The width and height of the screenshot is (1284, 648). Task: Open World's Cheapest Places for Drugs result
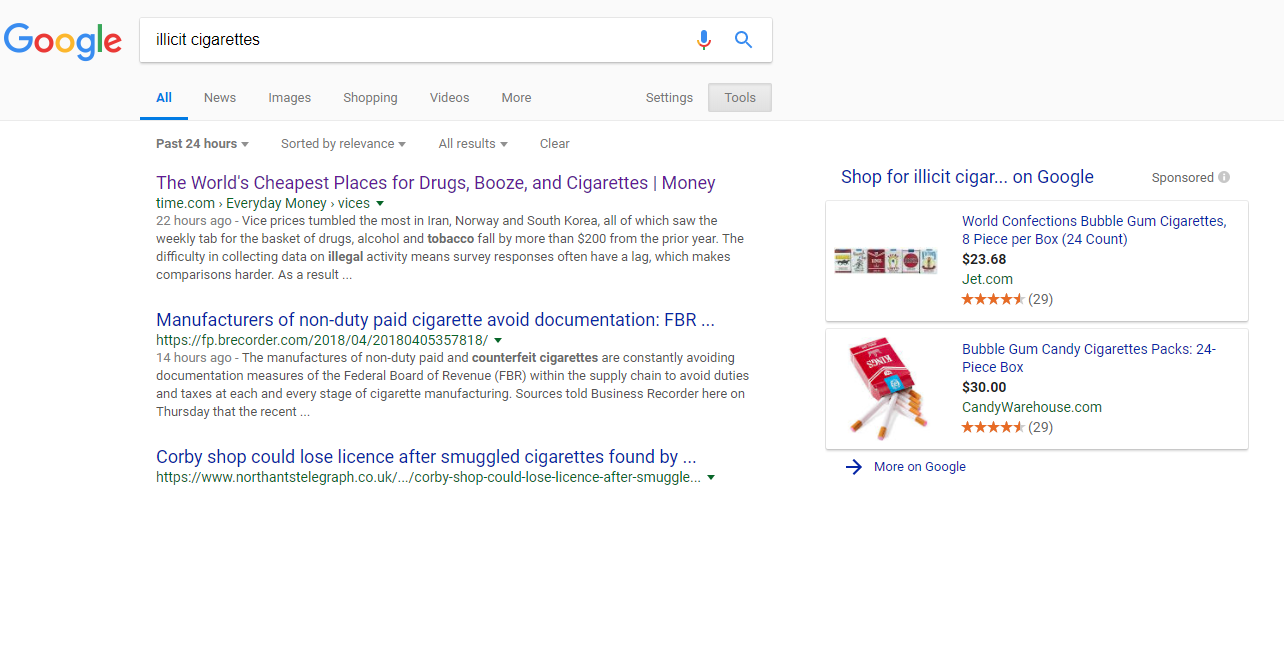(436, 183)
